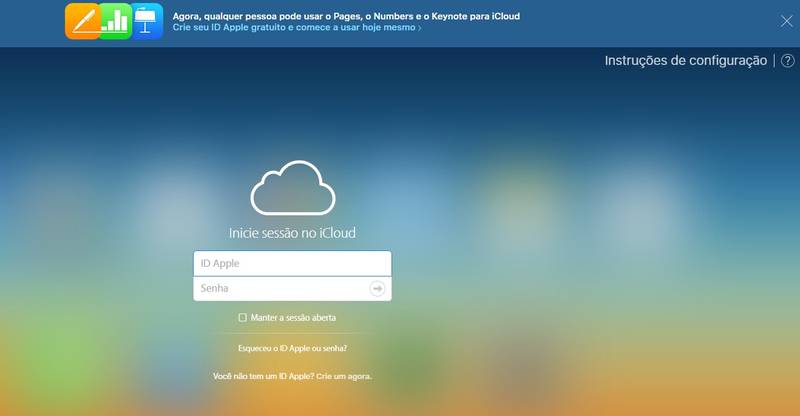
Task: Focus the ID Apple input field
Action: point(292,263)
